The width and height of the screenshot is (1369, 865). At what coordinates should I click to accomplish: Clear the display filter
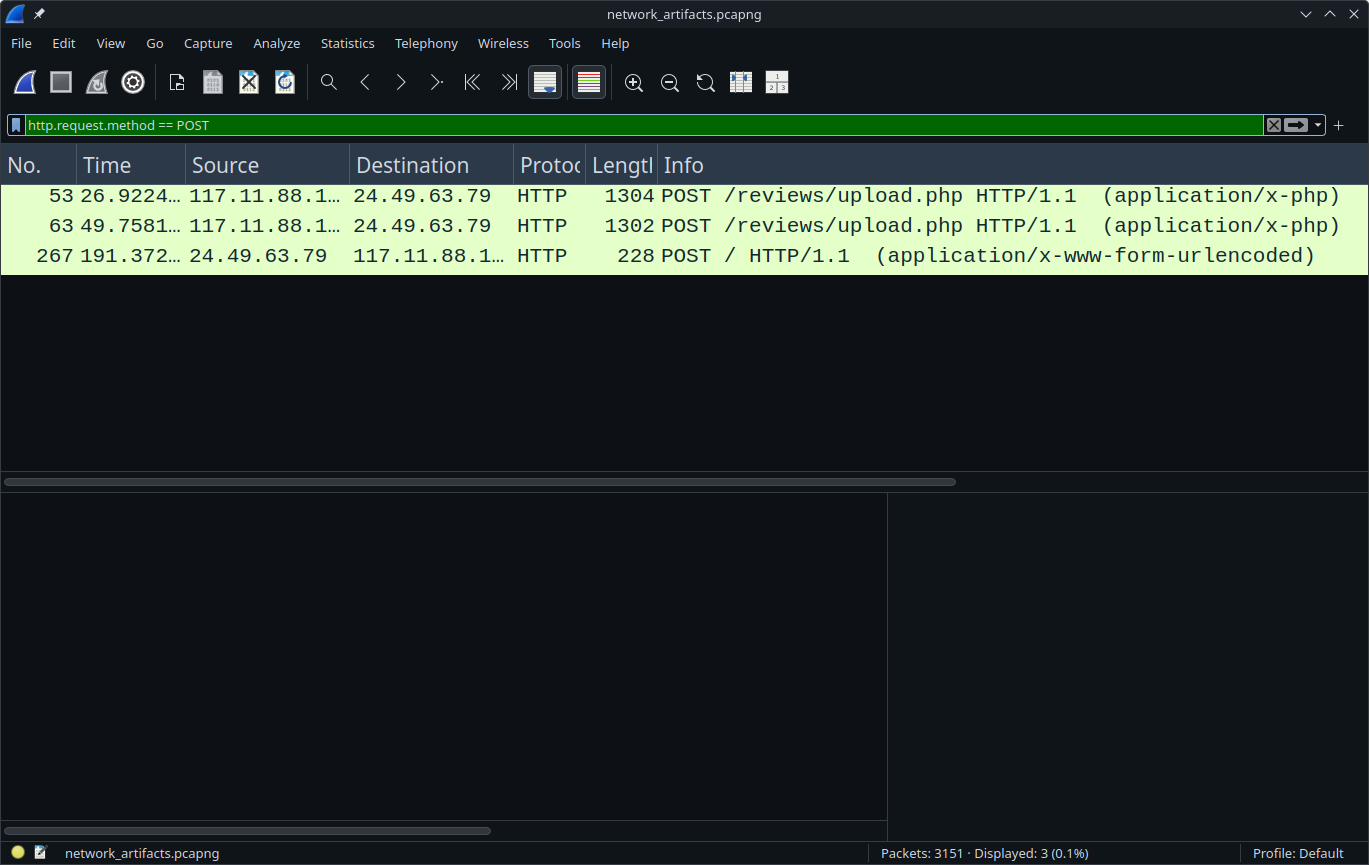tap(1273, 125)
